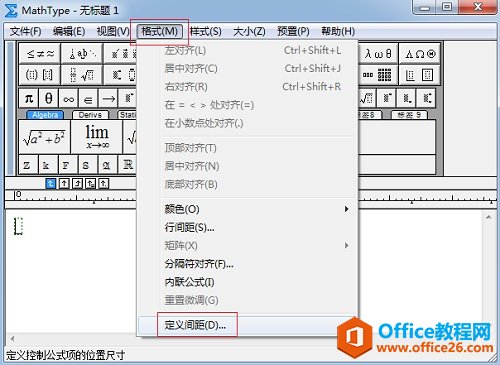Choose 内联公式(I) menu entry
Image resolution: width=500 pixels, height=365 pixels.
[248, 282]
